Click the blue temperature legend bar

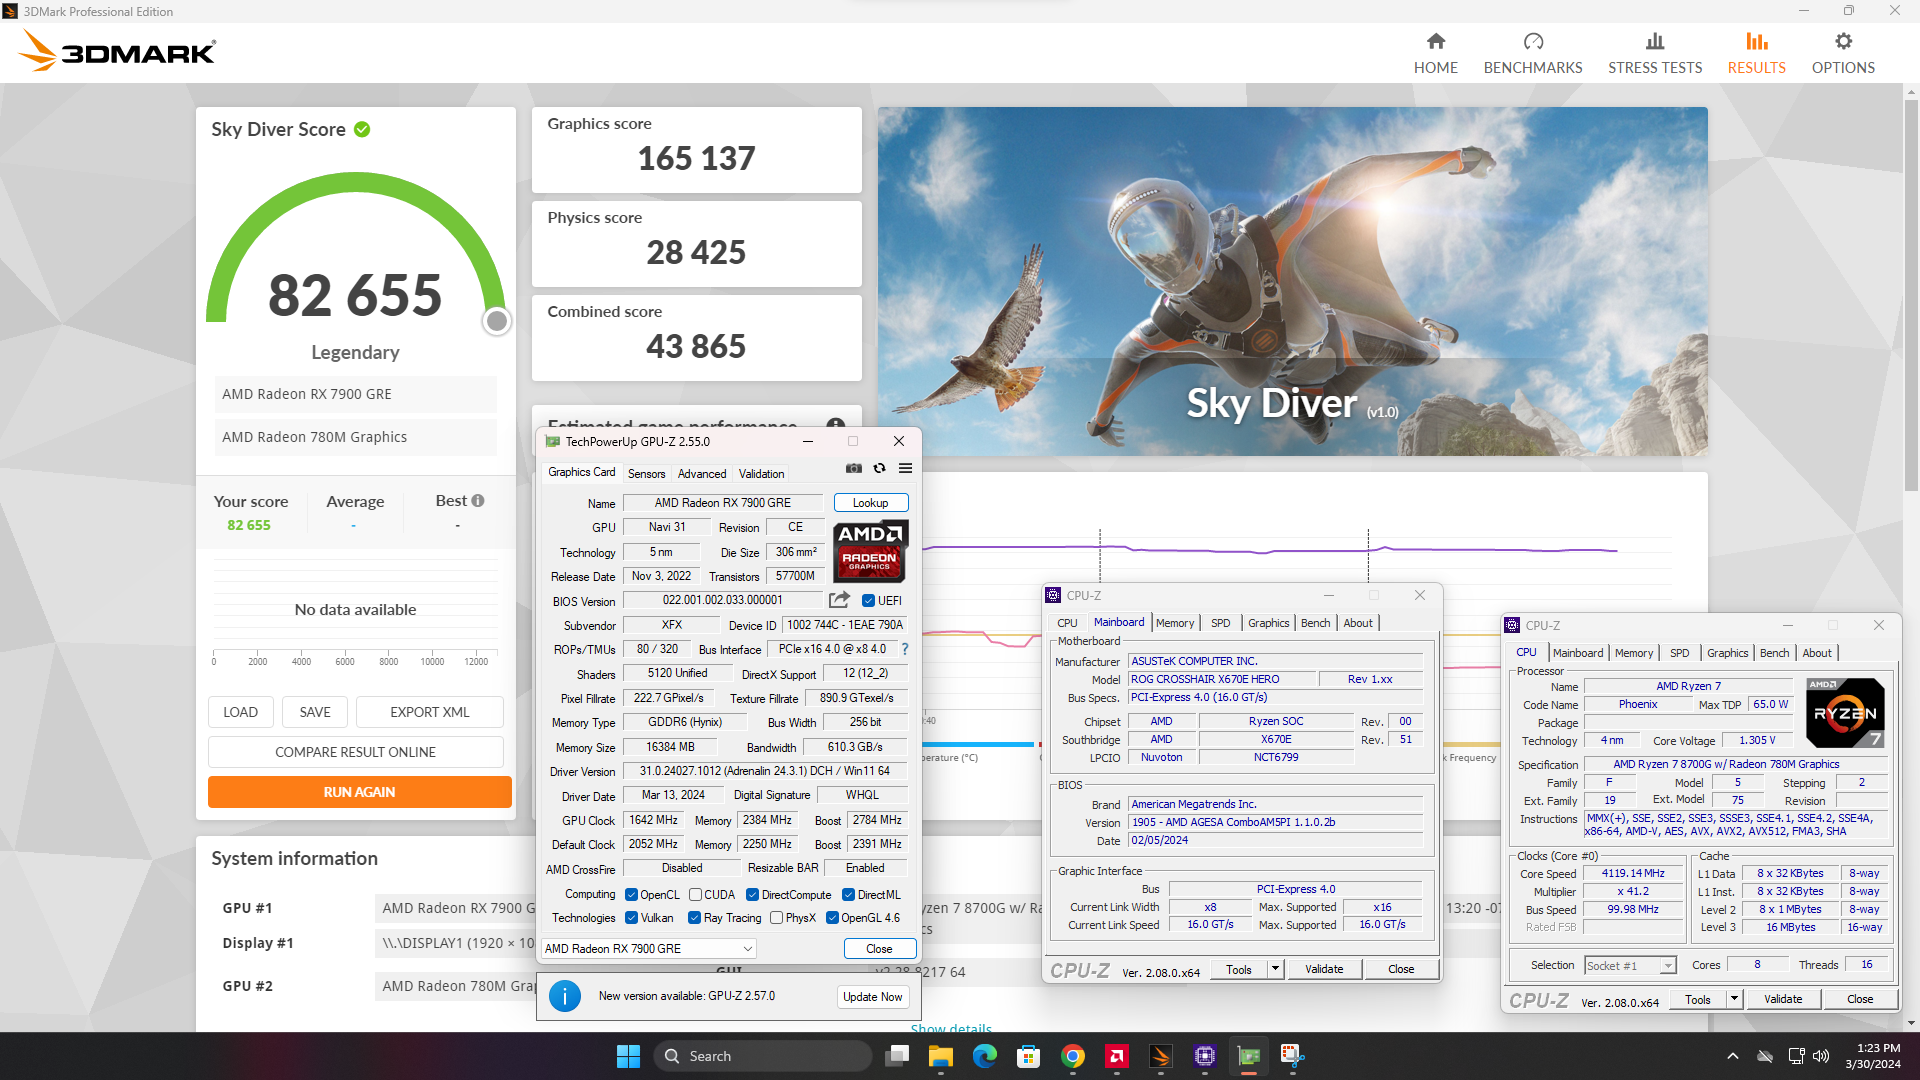coord(978,744)
